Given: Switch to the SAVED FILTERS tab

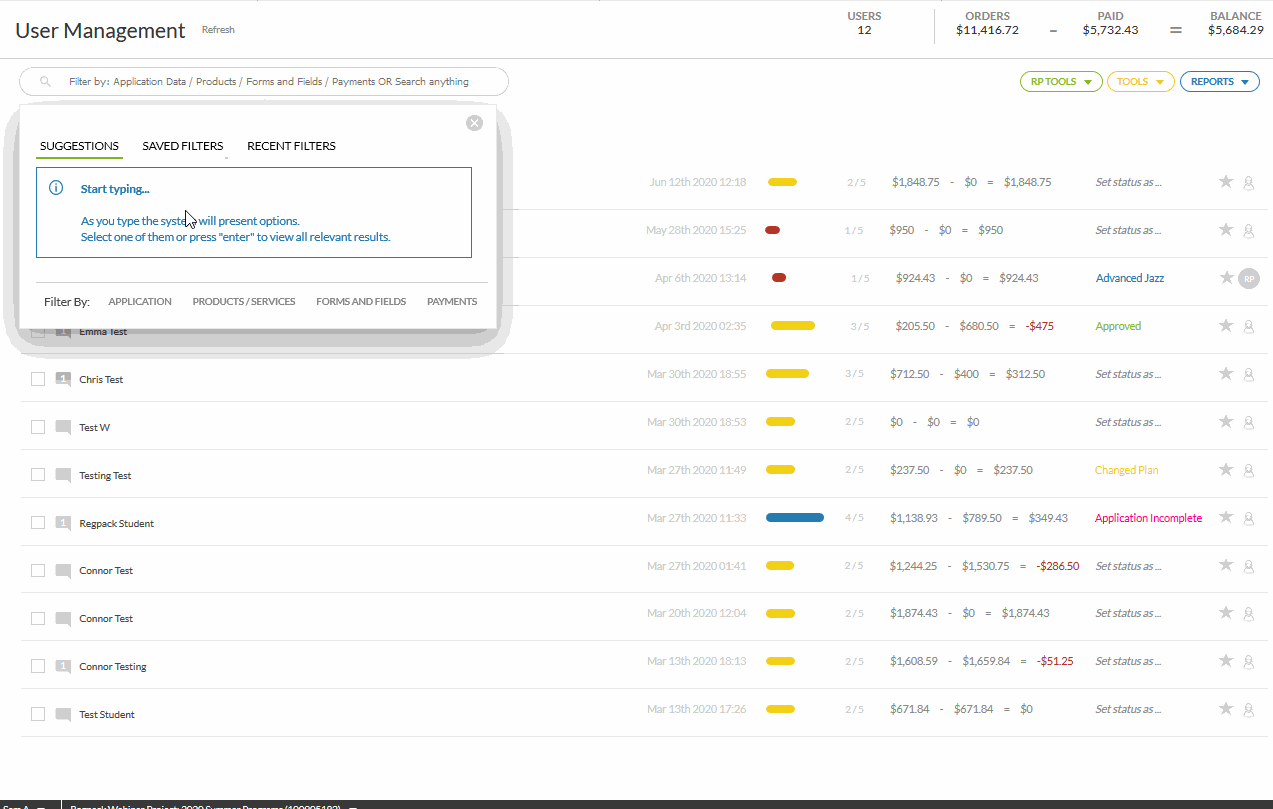Looking at the screenshot, I should 182,145.
